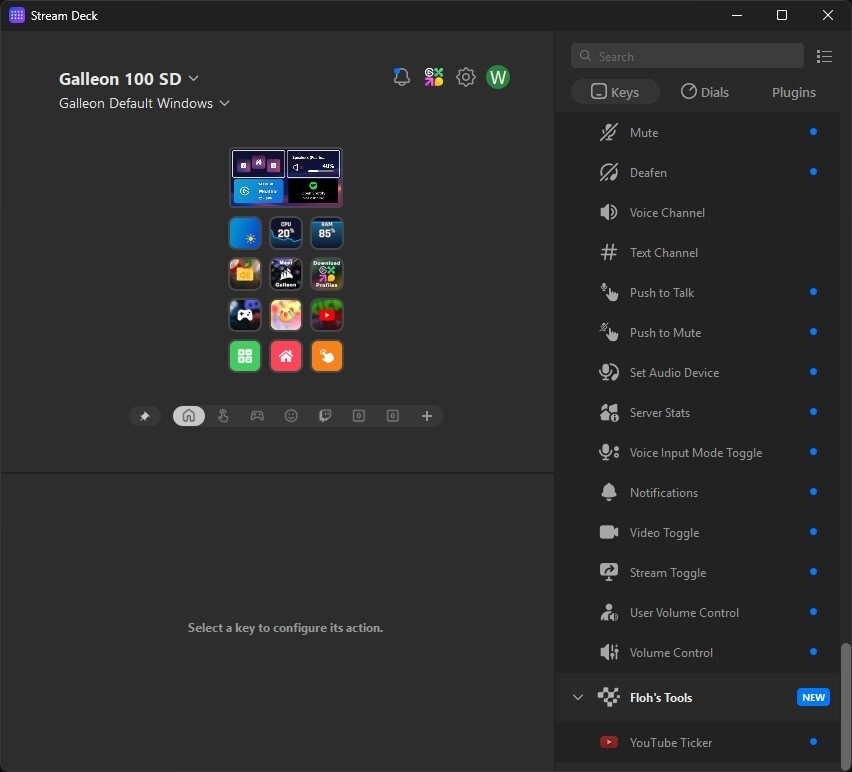Select the Download Profiles key
852x772 pixels.
pos(327,274)
